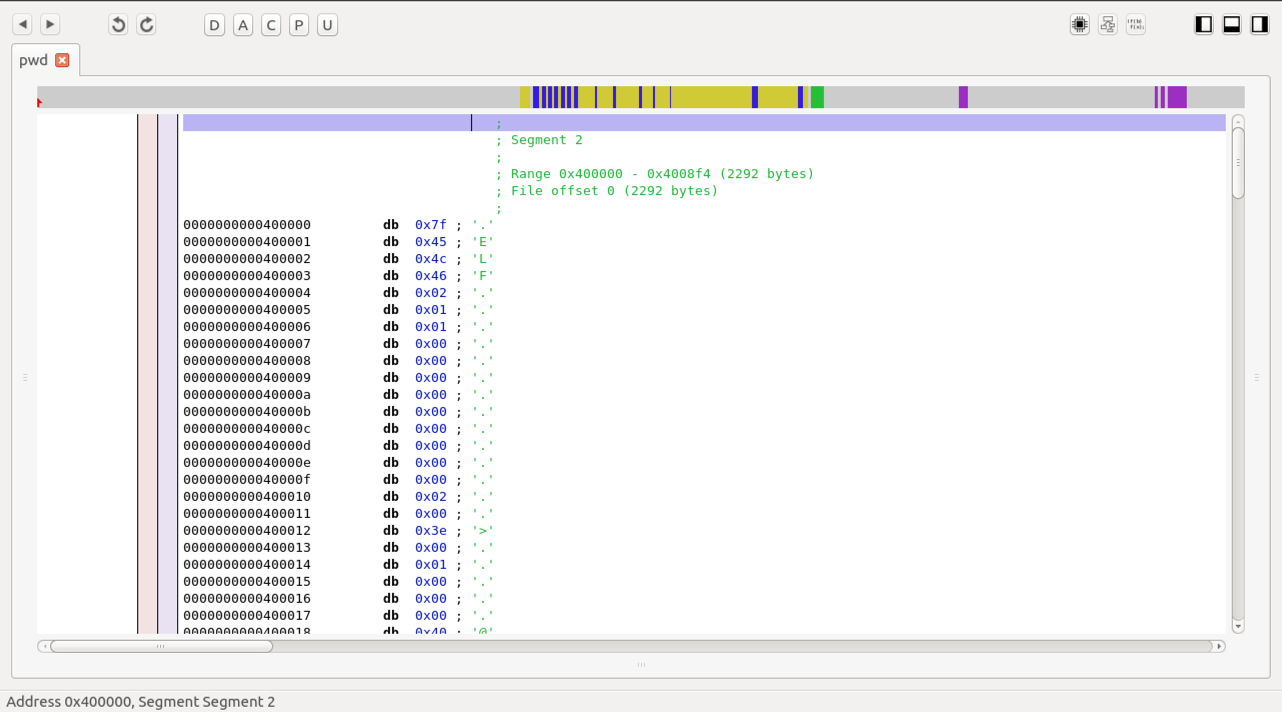
Task: Navigate forward with the right arrow button
Action: click(x=50, y=24)
